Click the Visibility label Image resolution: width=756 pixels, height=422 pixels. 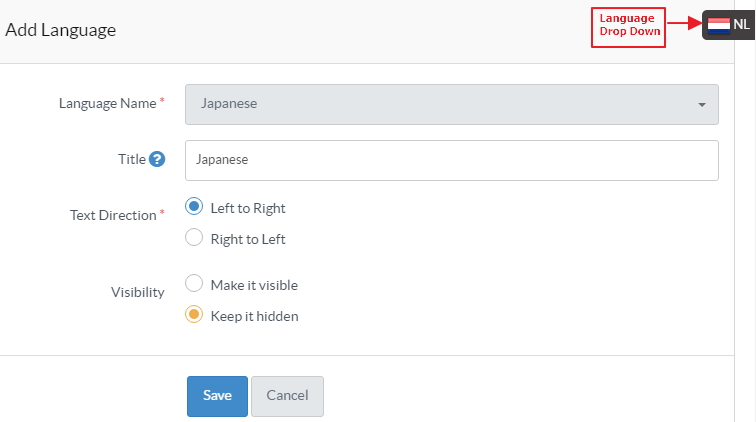[x=137, y=292]
